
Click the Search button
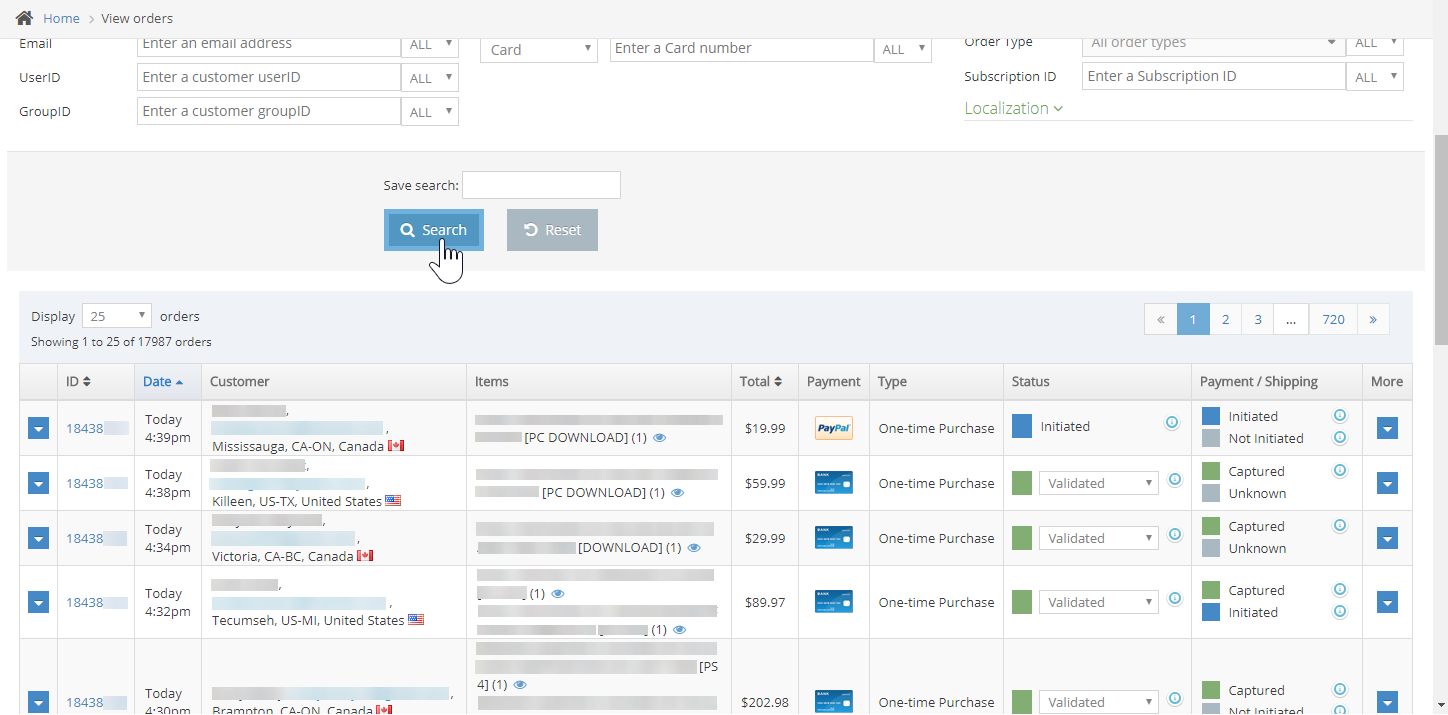point(434,230)
